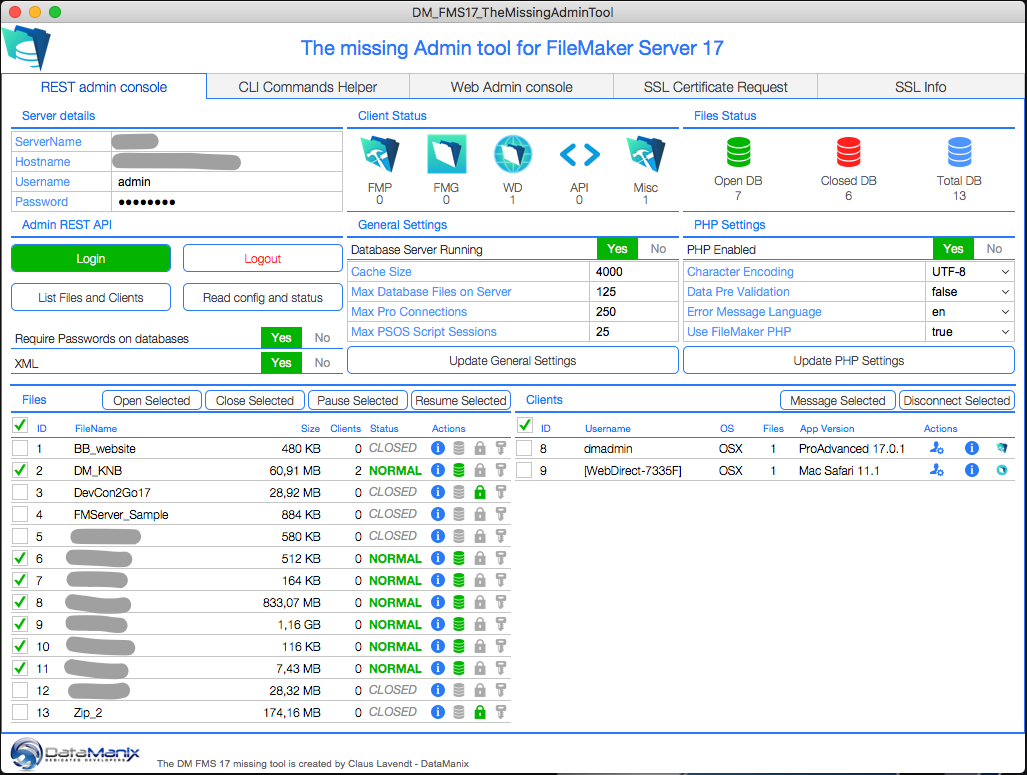Click List Files and Clients button
Image resolution: width=1027 pixels, height=775 pixels.
(x=91, y=297)
